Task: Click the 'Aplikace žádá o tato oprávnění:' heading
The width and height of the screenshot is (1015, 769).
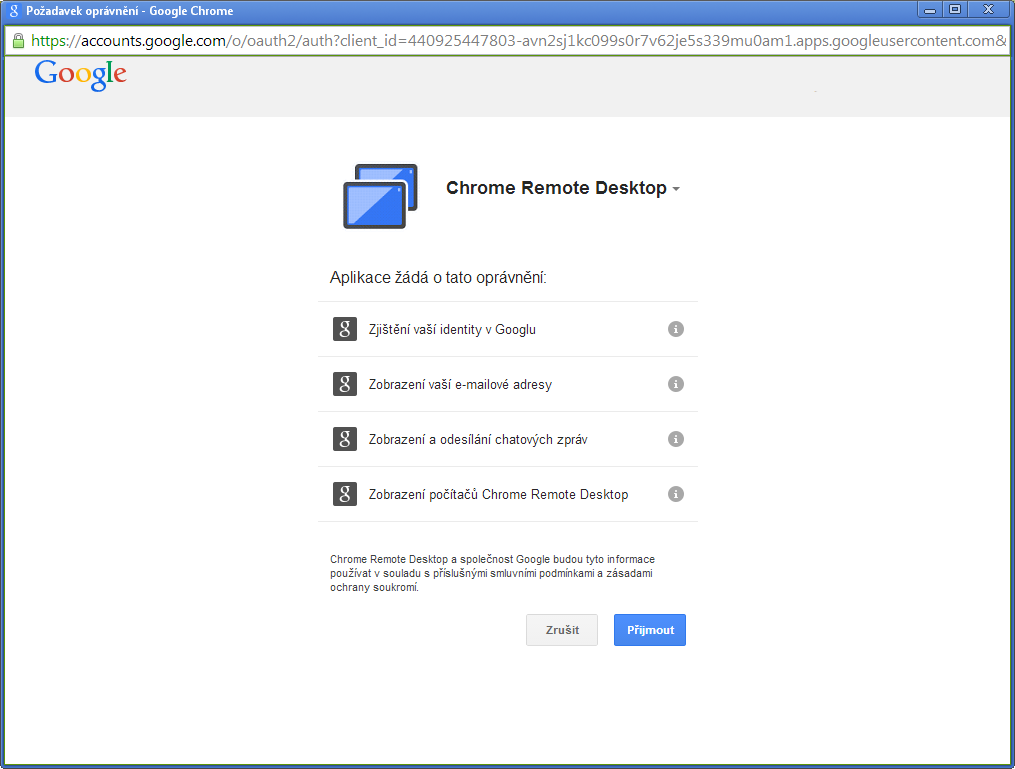Action: tap(438, 278)
